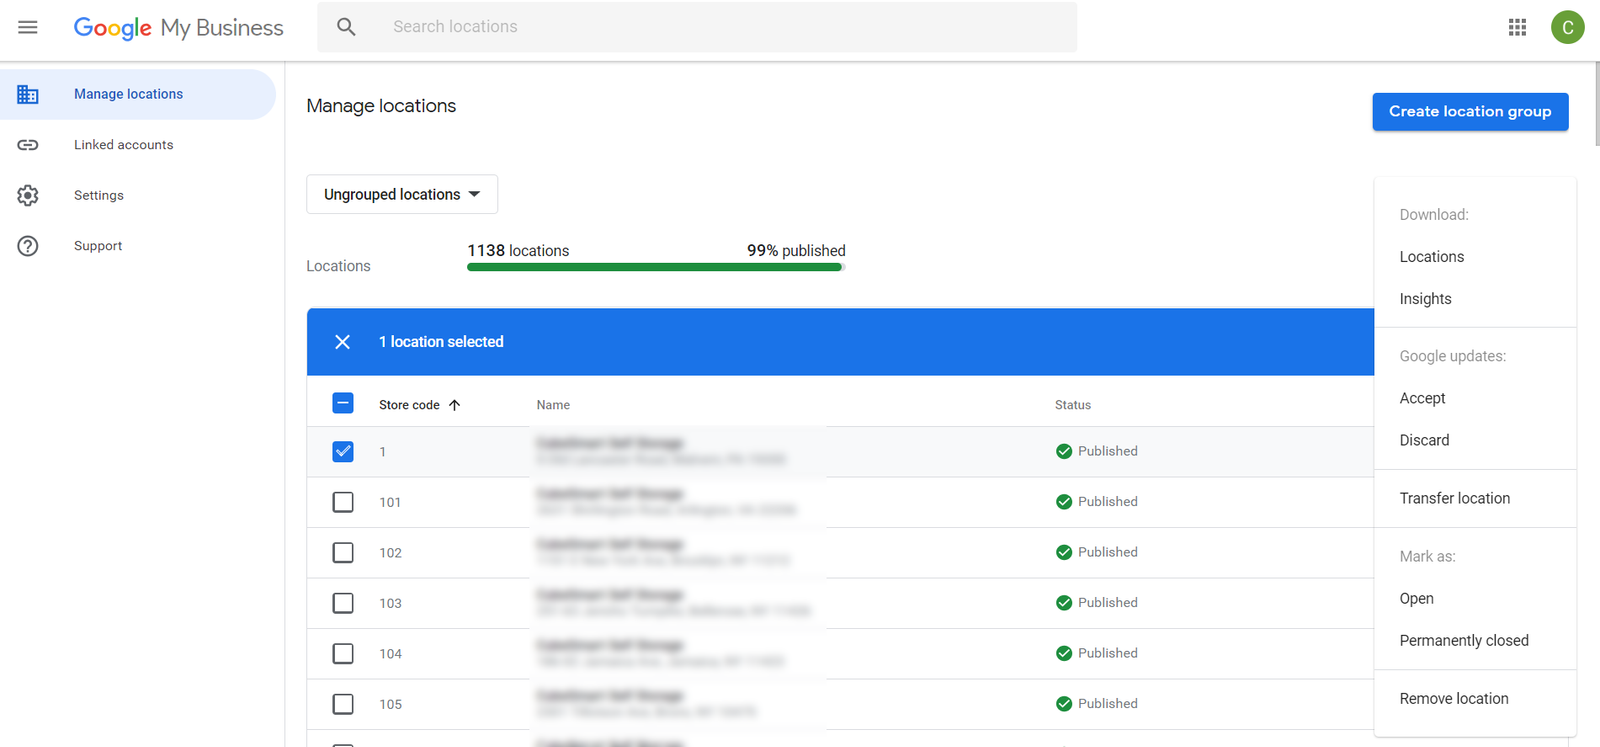
Task: Click Create location group button
Action: point(1469,111)
